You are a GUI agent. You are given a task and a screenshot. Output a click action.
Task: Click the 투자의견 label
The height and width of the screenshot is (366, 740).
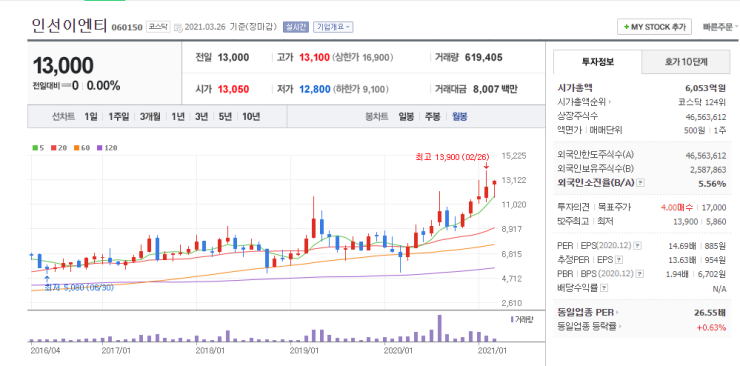tap(573, 207)
